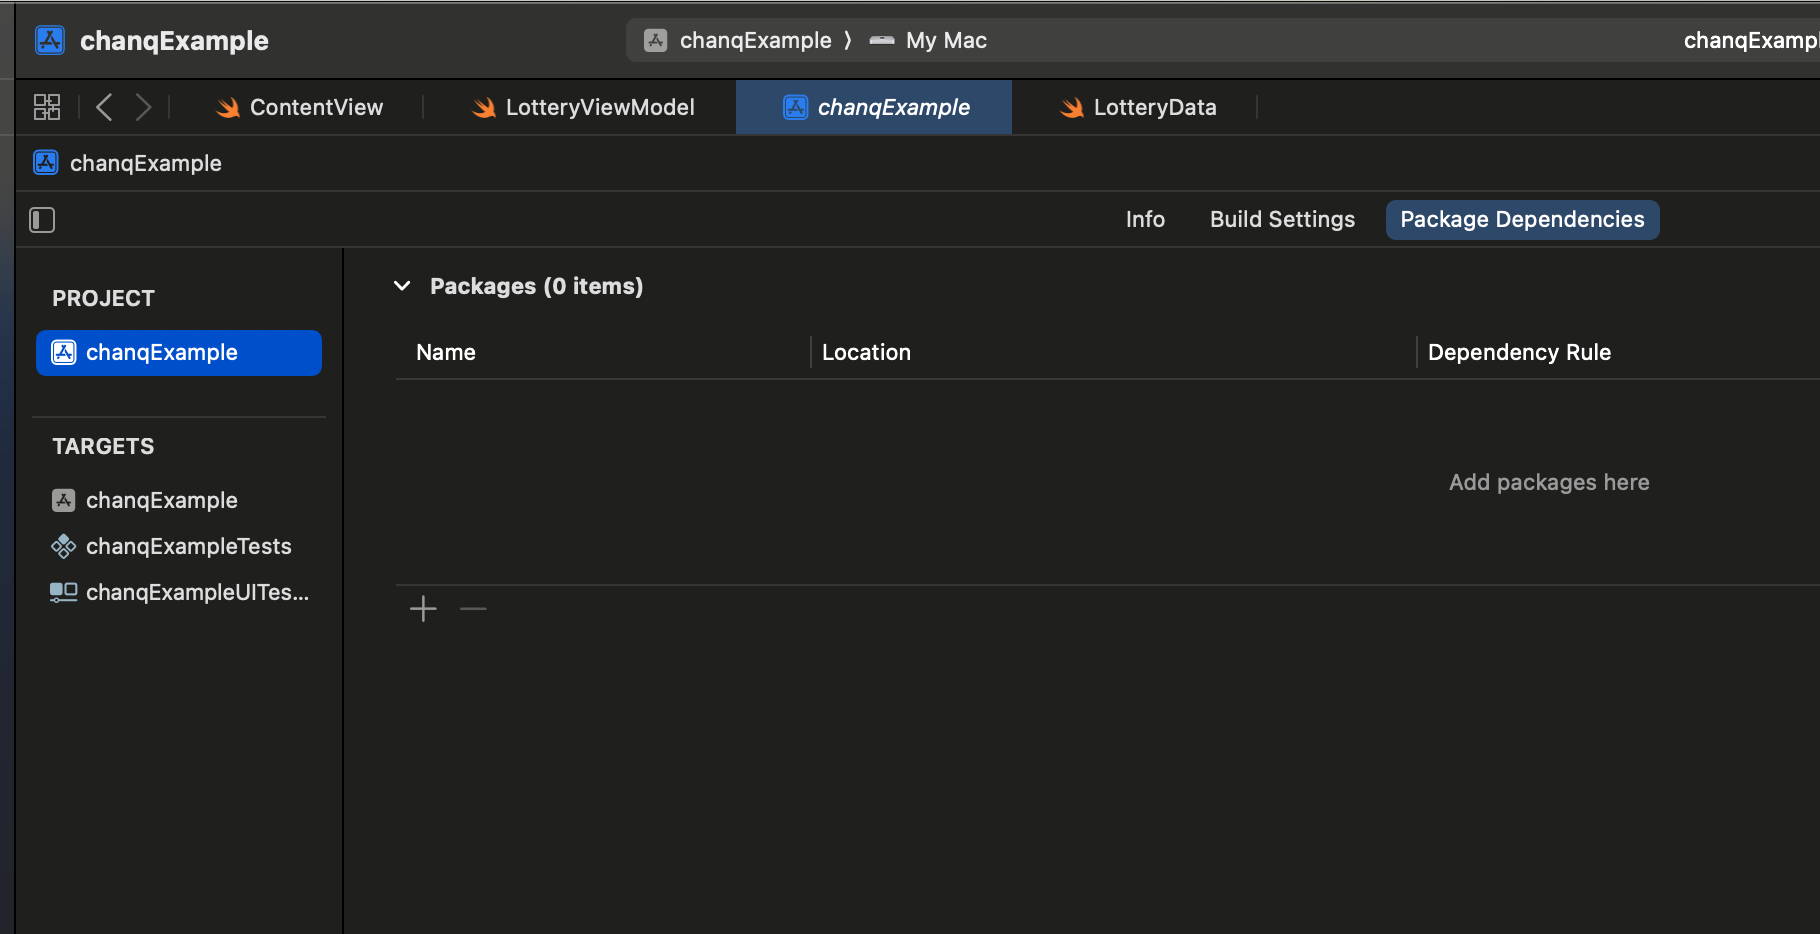Image resolution: width=1820 pixels, height=934 pixels.
Task: Switch to the ContentView tab
Action: [300, 107]
